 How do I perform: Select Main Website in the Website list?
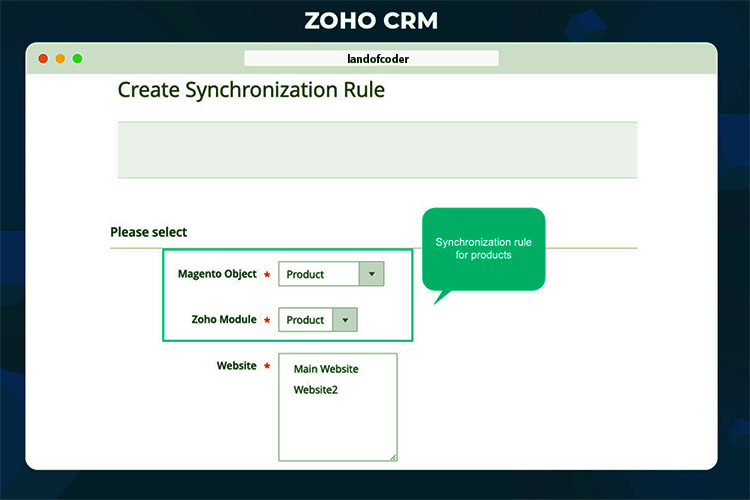(x=326, y=369)
